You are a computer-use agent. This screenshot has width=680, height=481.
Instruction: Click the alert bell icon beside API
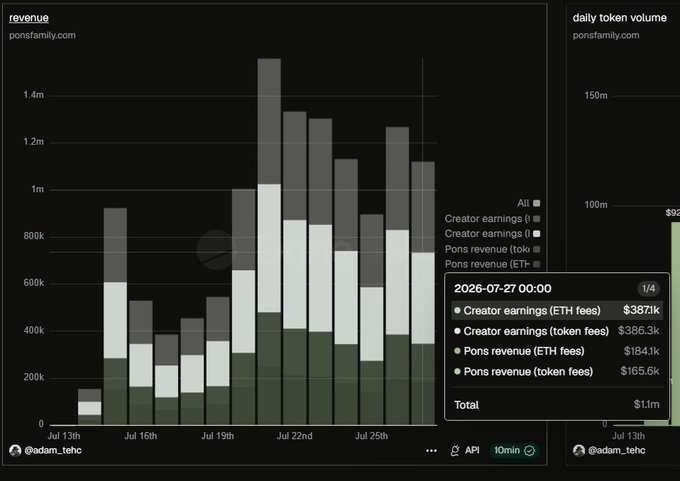pyautogui.click(x=455, y=451)
